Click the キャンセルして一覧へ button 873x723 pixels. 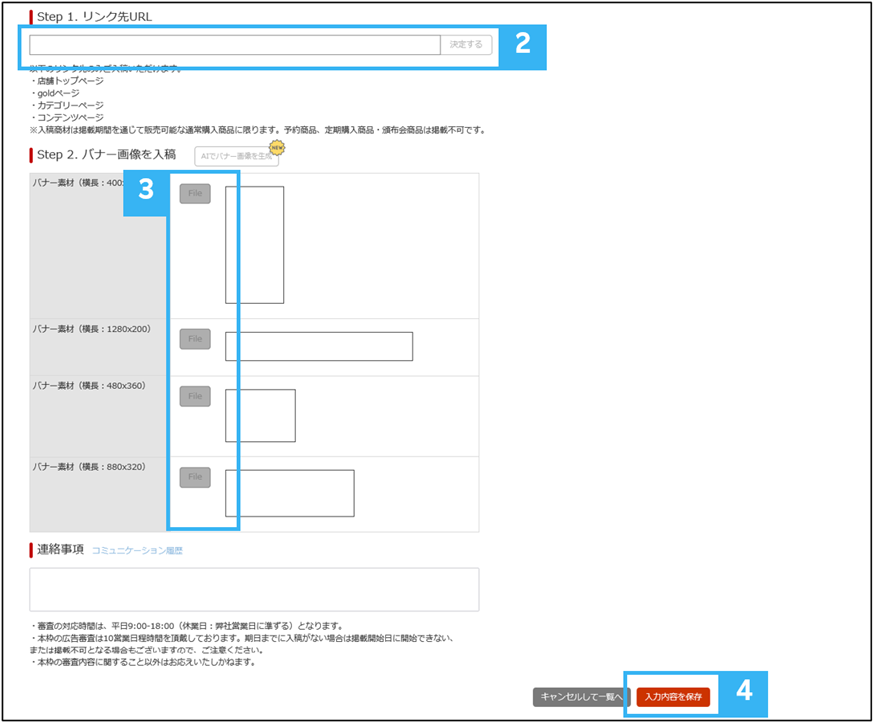coord(581,697)
